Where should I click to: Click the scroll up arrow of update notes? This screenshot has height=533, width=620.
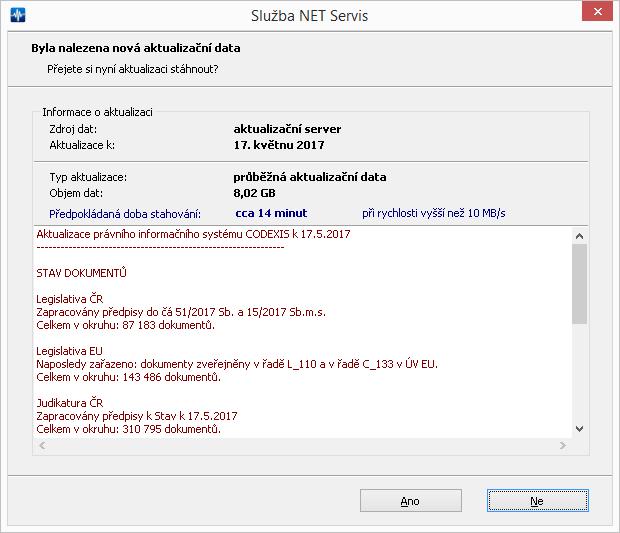[x=579, y=236]
